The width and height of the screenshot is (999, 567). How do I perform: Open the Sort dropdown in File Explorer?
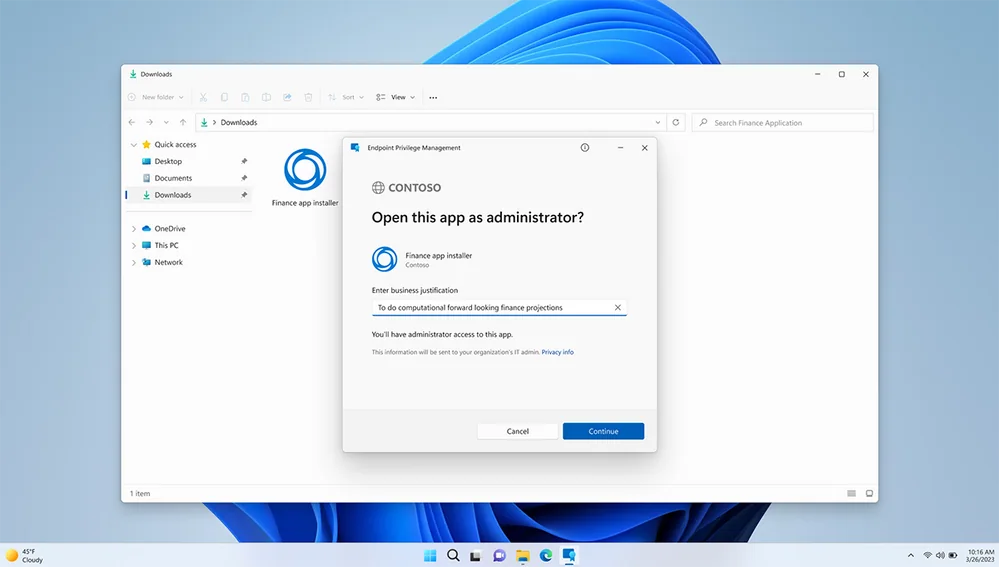[x=346, y=97]
